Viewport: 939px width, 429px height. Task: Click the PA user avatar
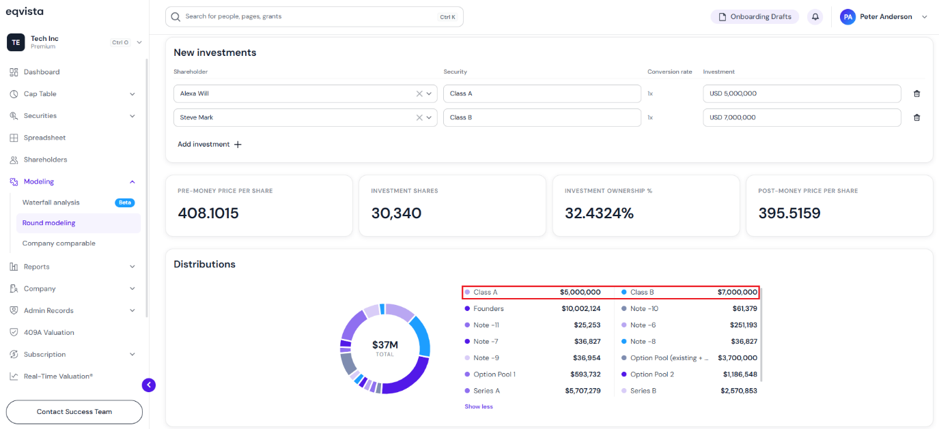(x=847, y=17)
